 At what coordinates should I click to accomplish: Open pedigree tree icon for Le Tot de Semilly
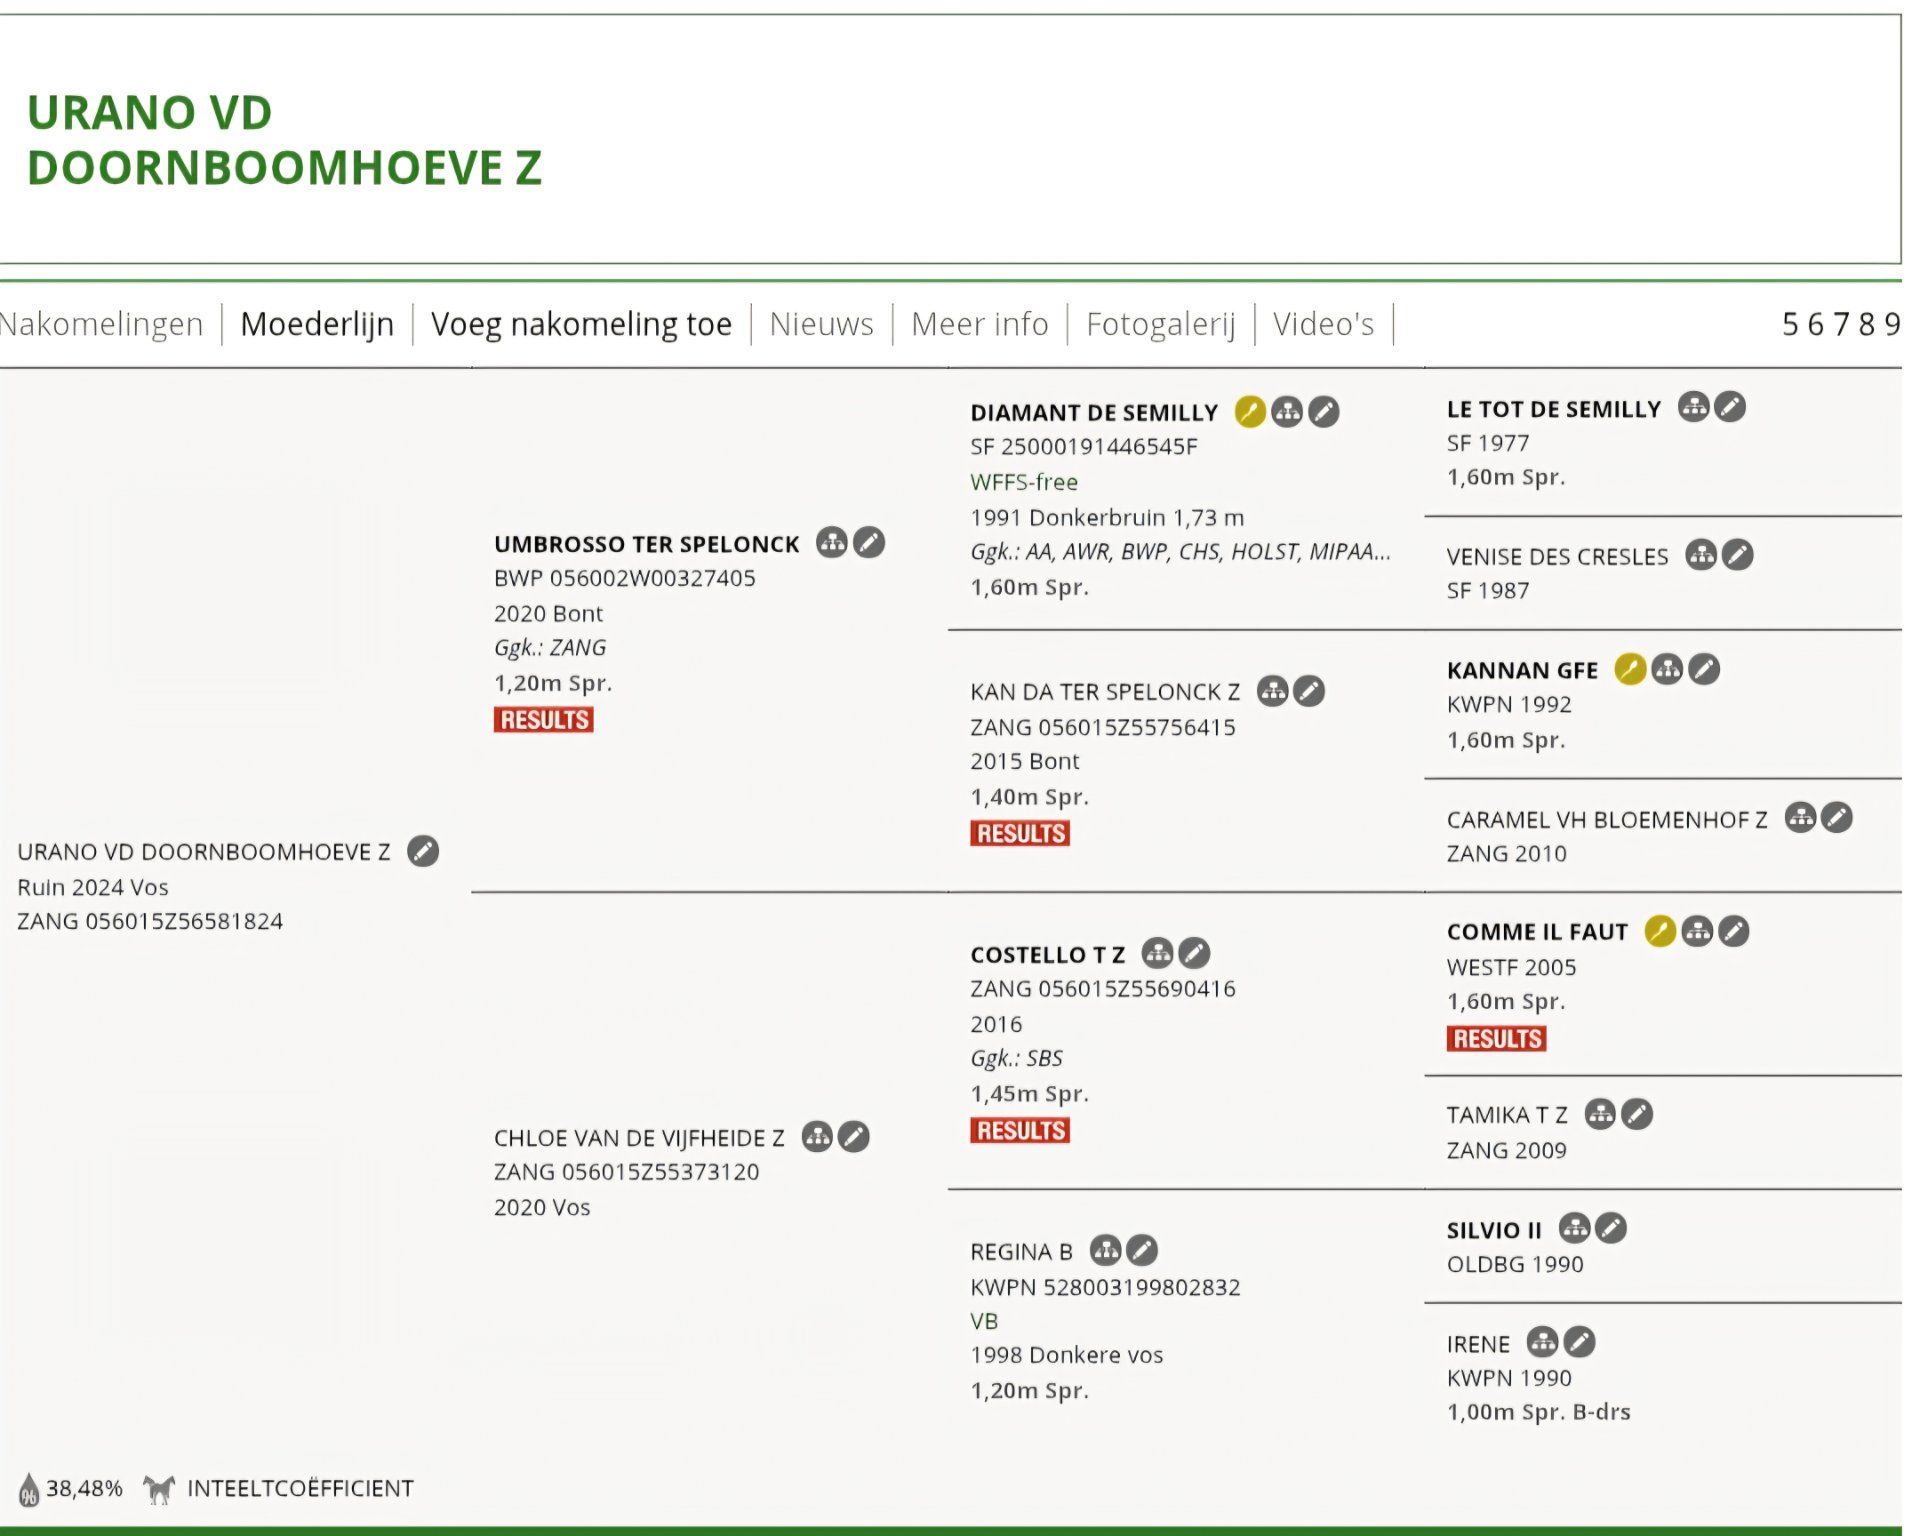1693,406
